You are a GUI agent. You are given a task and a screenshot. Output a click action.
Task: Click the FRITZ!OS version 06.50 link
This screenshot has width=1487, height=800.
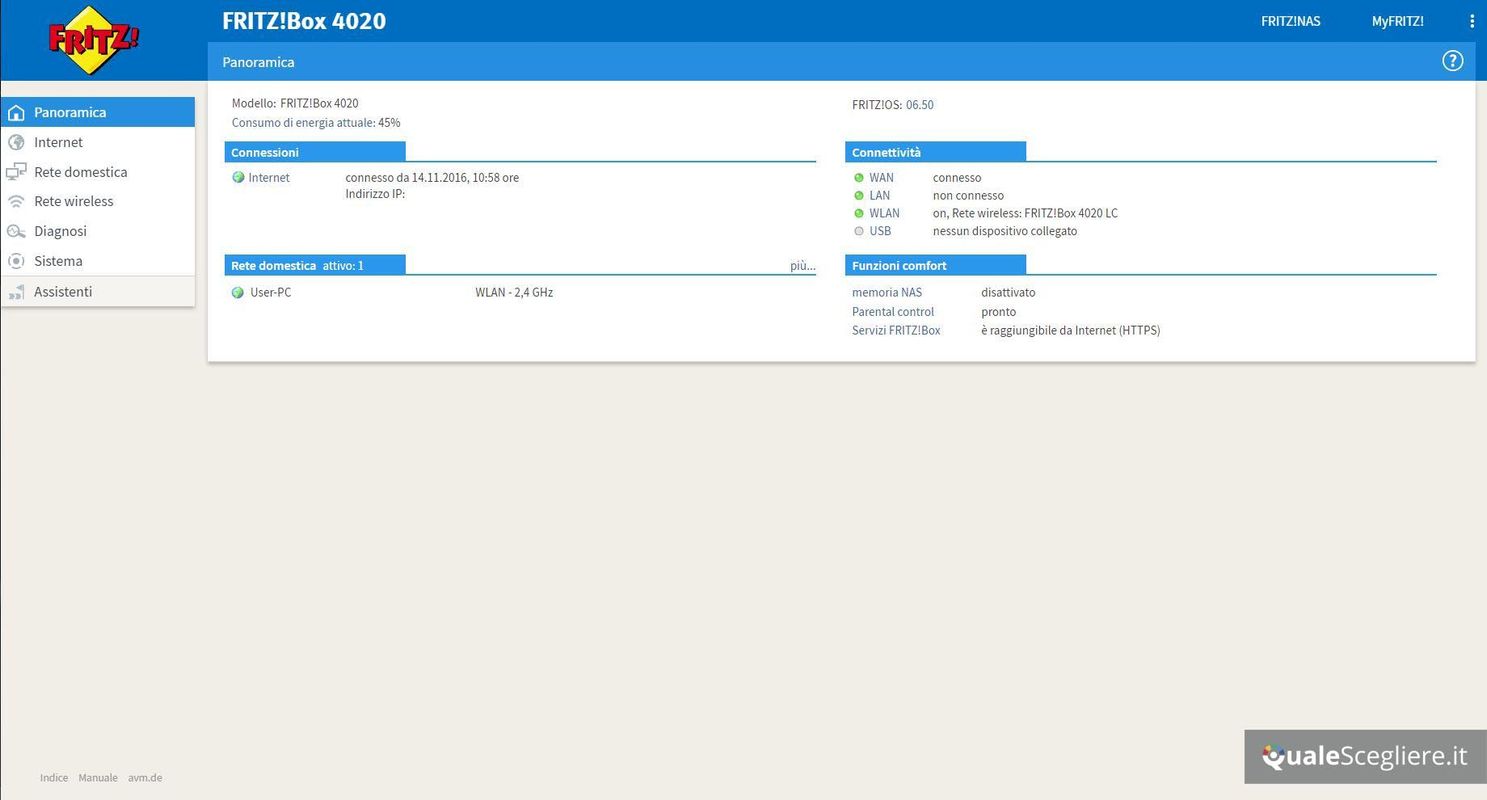pos(919,105)
